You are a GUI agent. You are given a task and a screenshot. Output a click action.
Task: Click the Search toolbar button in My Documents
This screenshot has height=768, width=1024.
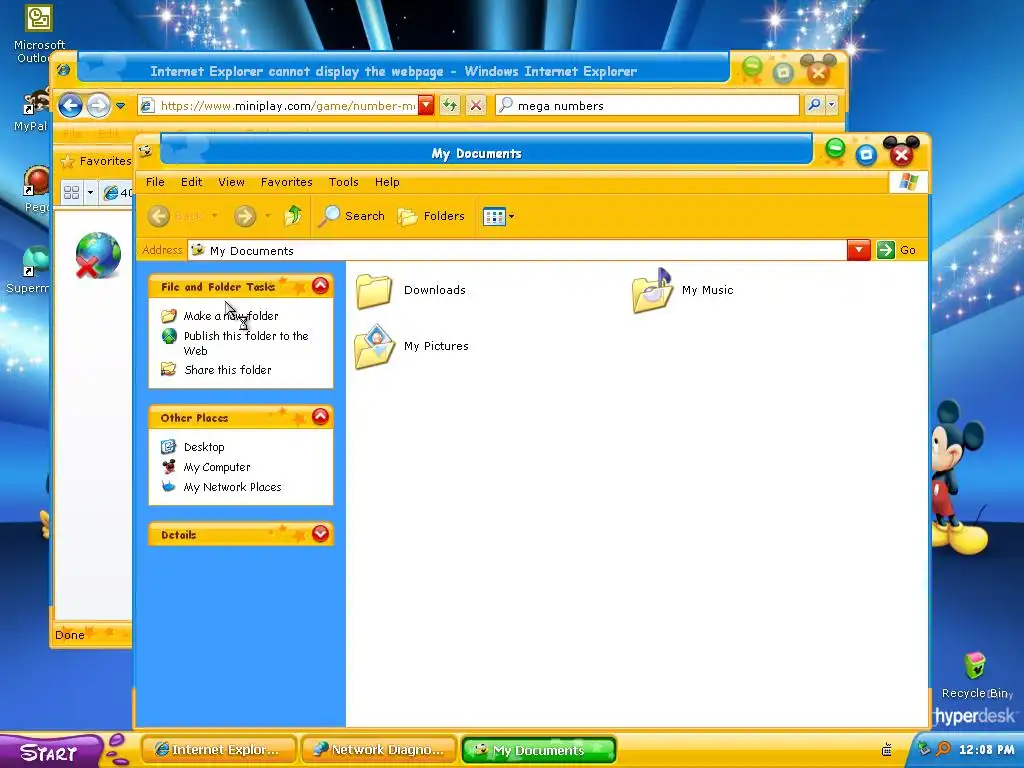pyautogui.click(x=352, y=216)
